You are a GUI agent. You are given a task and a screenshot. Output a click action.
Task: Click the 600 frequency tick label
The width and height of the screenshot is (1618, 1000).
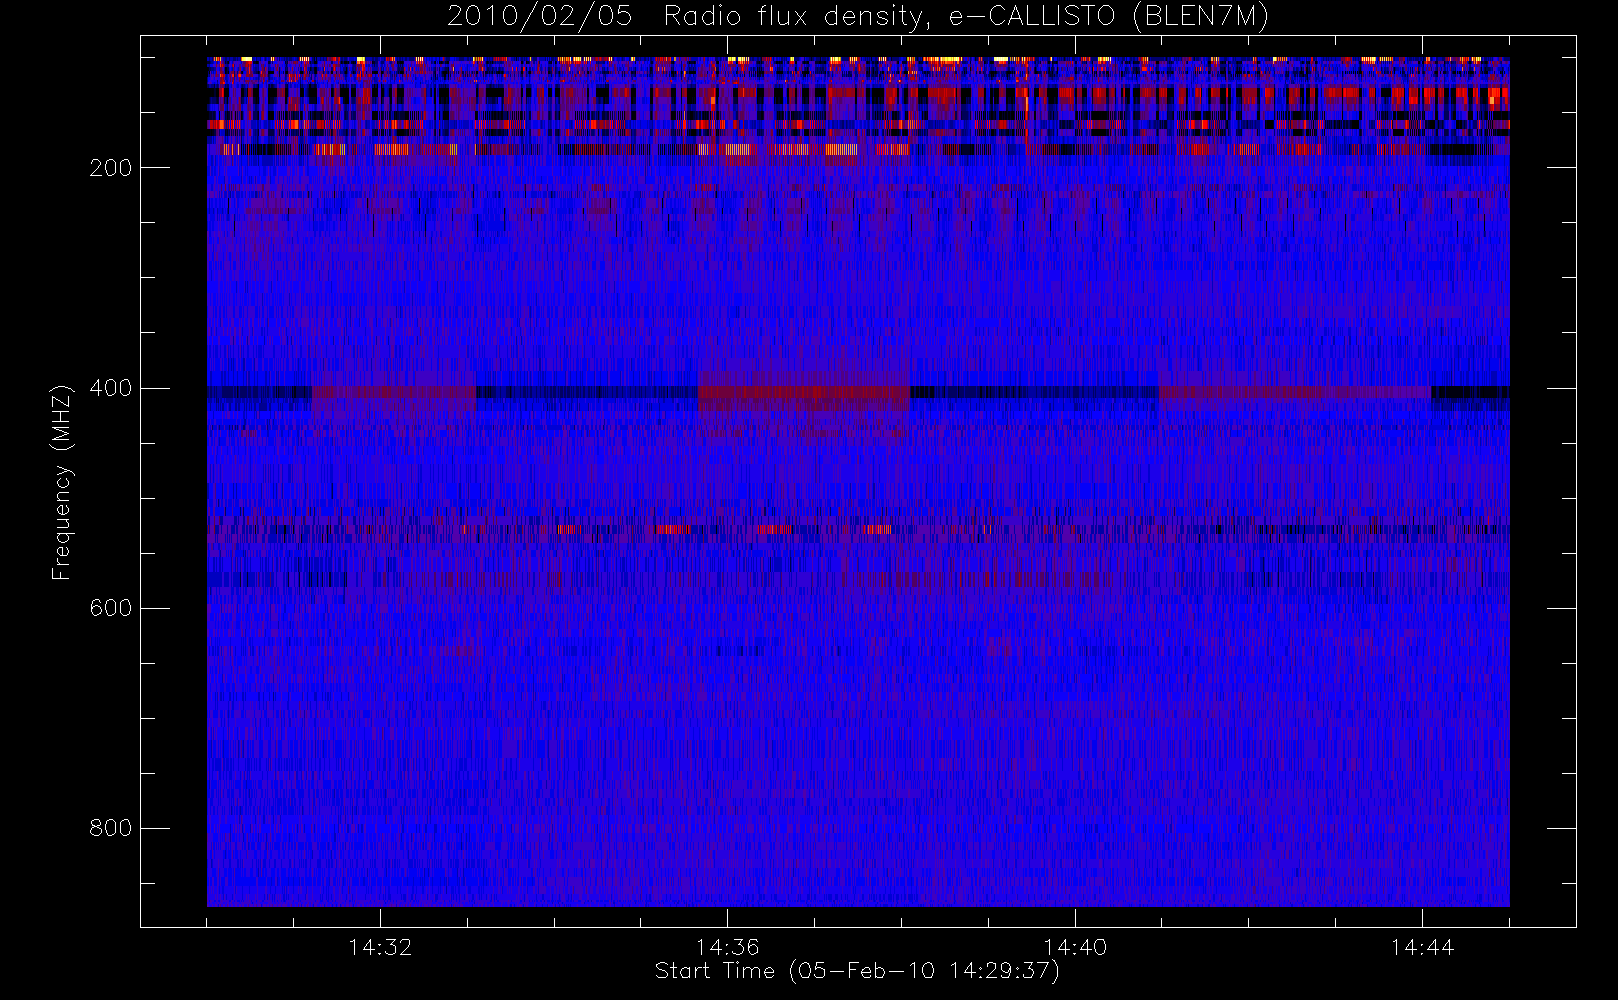click(x=110, y=608)
